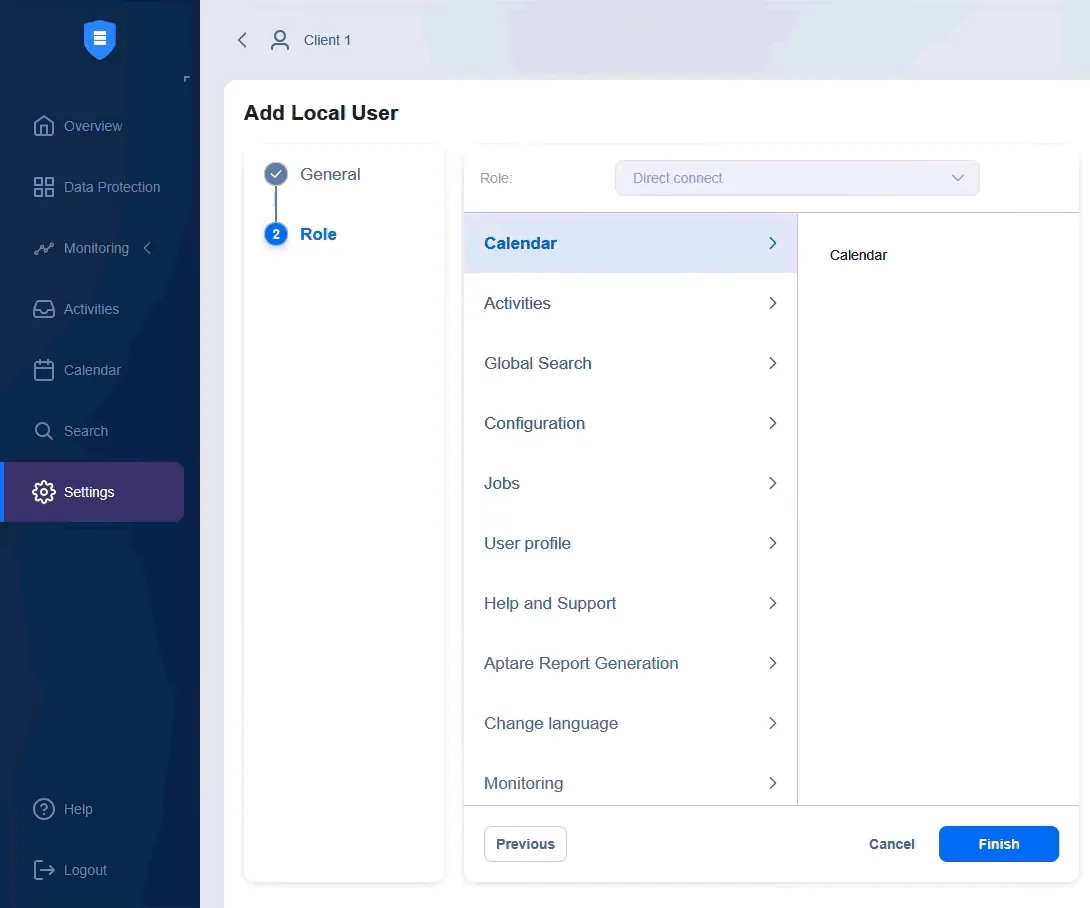Click the Role: field label

[496, 178]
